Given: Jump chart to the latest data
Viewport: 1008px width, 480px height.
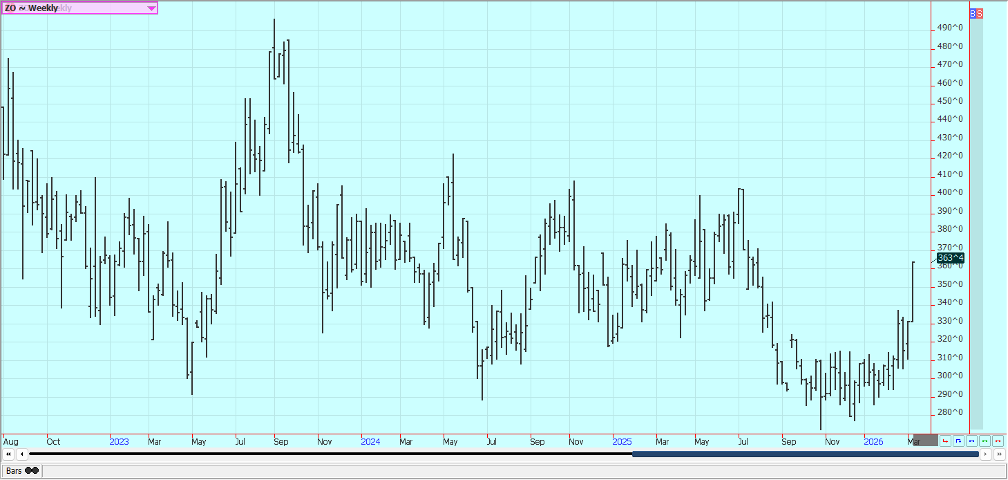Looking at the screenshot, I should [x=999, y=454].
